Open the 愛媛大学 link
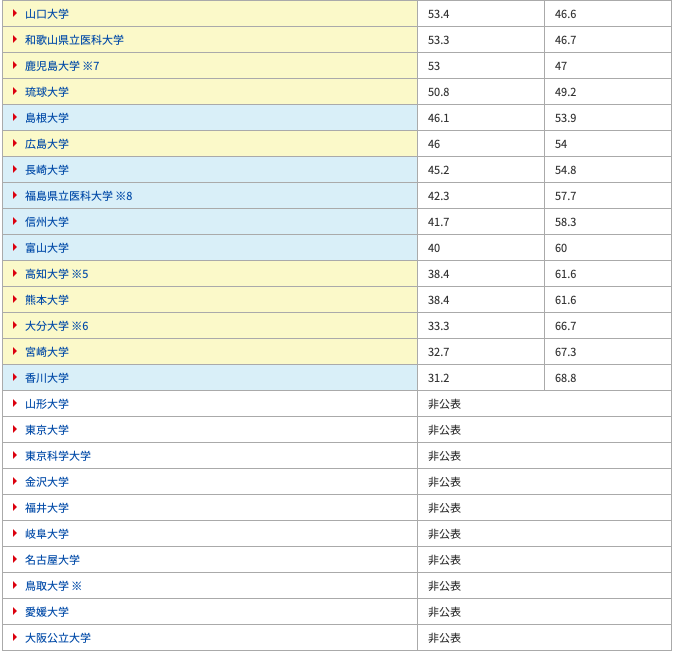The height and width of the screenshot is (653, 673). (47, 612)
